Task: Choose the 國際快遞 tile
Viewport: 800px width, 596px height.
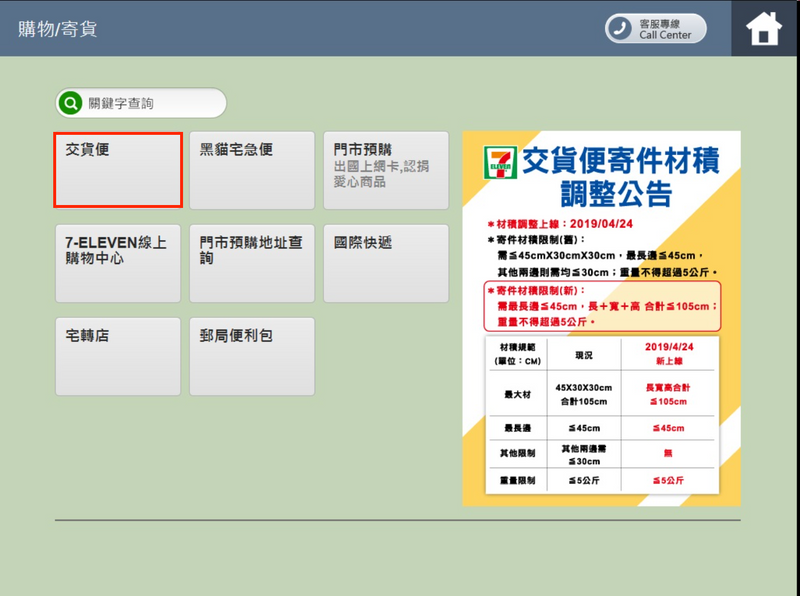Action: click(386, 263)
